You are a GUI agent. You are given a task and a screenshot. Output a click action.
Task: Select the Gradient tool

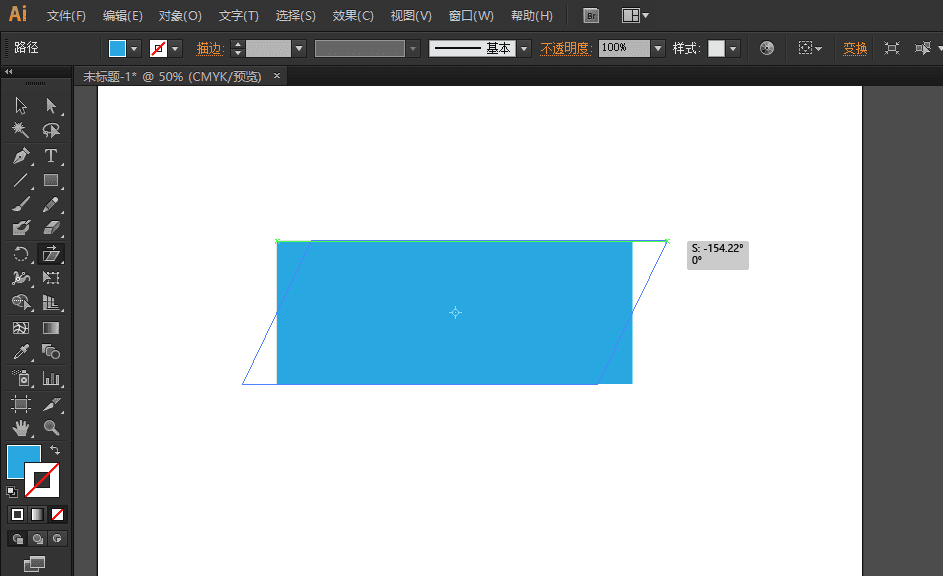click(x=51, y=328)
